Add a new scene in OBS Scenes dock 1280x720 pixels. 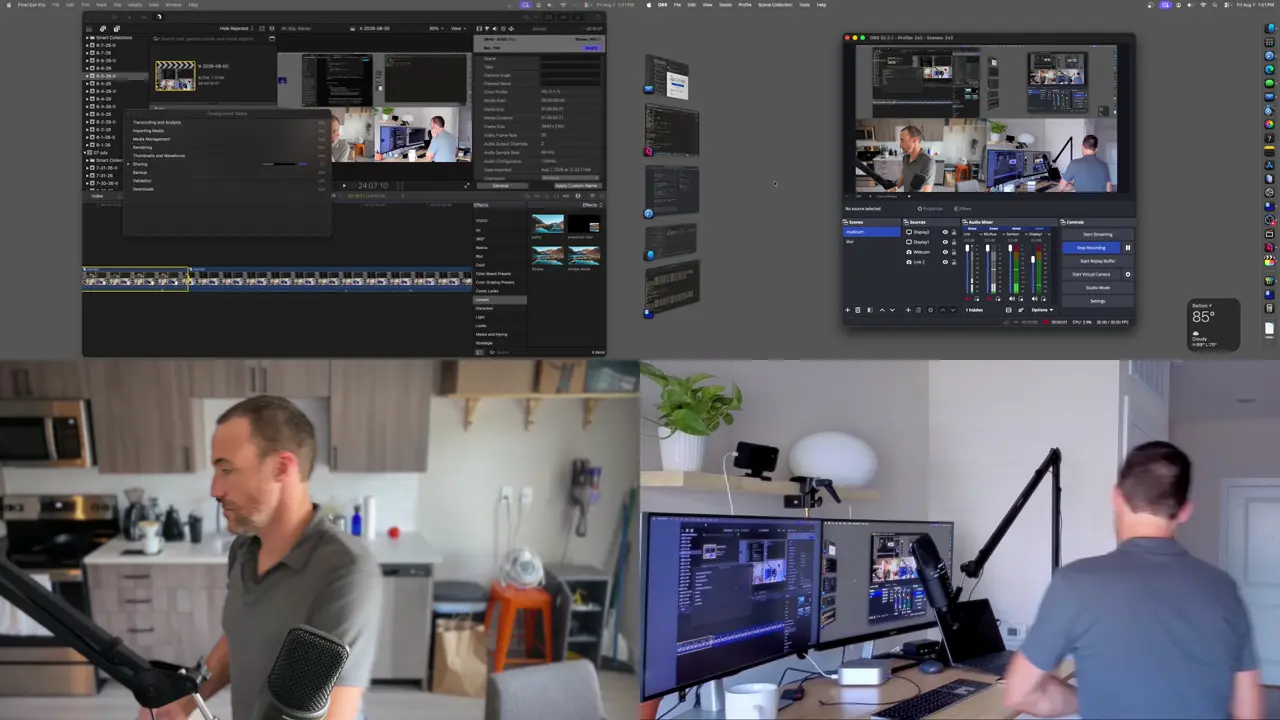pos(848,310)
